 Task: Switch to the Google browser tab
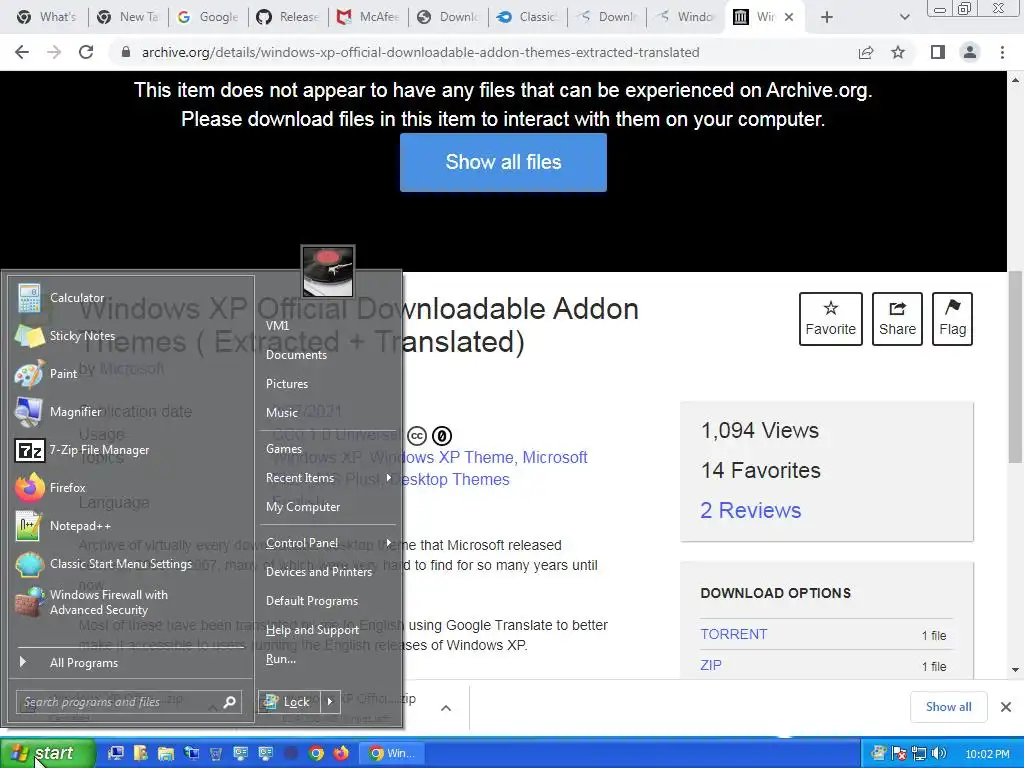tap(208, 17)
